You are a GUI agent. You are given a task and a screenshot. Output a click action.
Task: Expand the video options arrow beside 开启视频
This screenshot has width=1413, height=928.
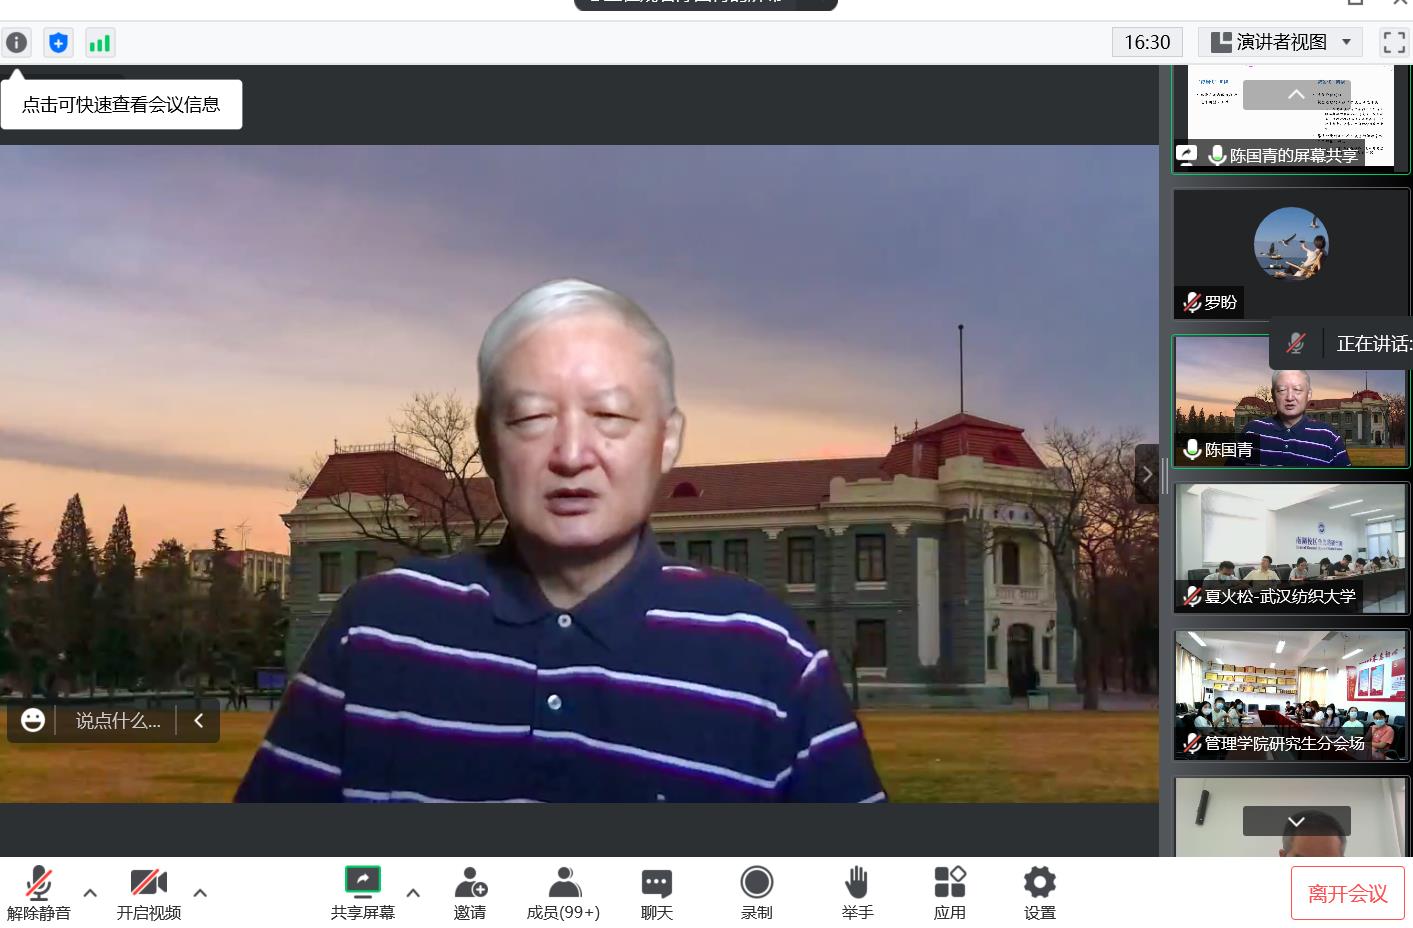point(200,892)
